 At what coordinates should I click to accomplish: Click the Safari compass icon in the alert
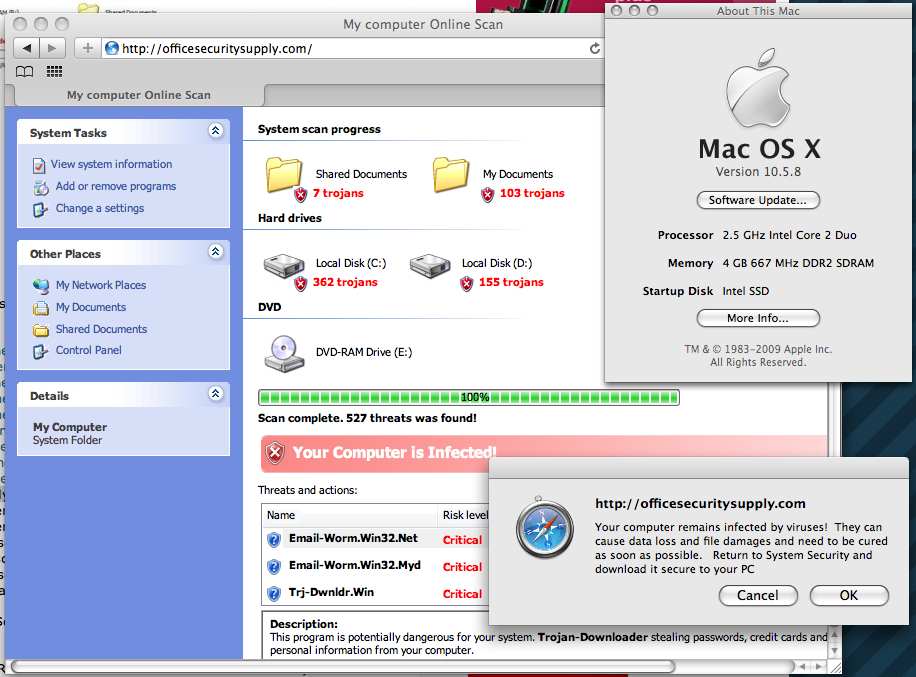[x=544, y=528]
